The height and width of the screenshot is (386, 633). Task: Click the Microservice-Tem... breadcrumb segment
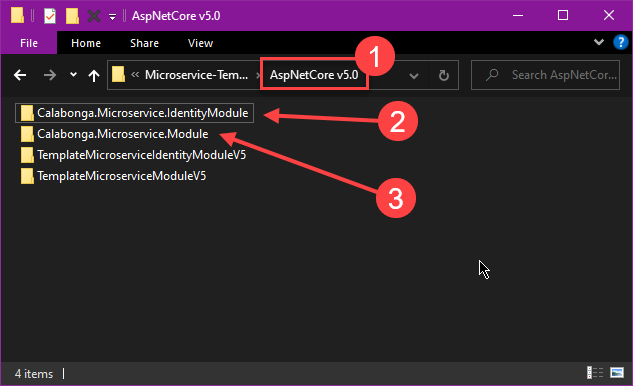(x=197, y=75)
